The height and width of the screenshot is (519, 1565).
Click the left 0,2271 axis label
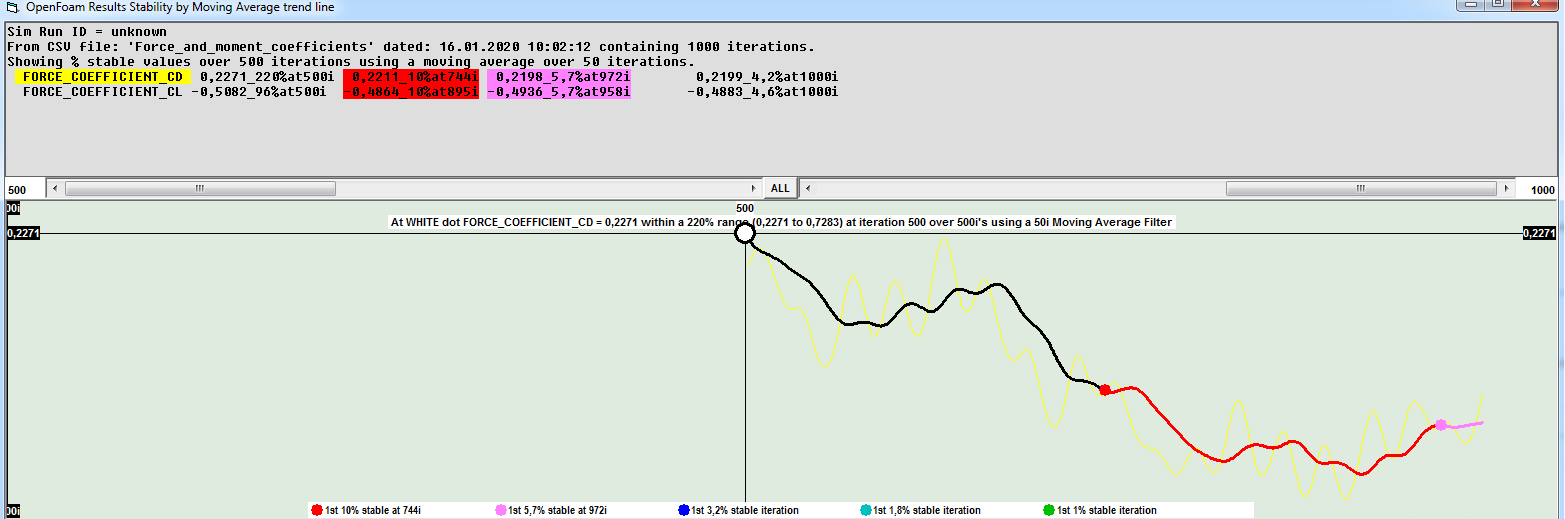(24, 233)
